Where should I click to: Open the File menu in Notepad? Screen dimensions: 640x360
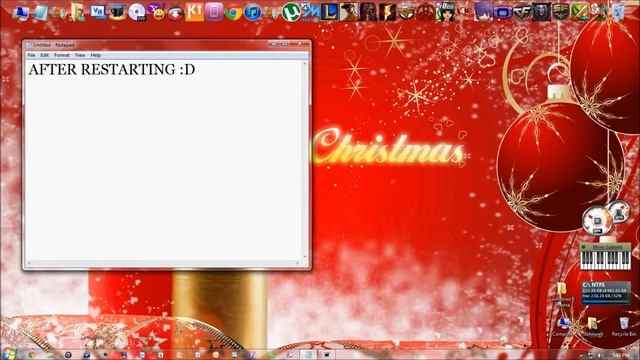point(31,55)
